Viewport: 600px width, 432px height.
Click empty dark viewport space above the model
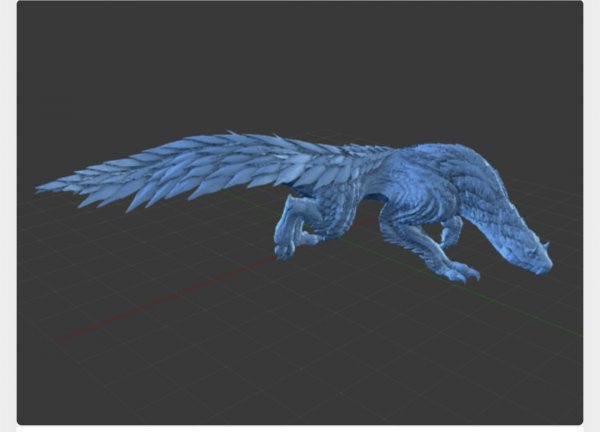[300, 60]
